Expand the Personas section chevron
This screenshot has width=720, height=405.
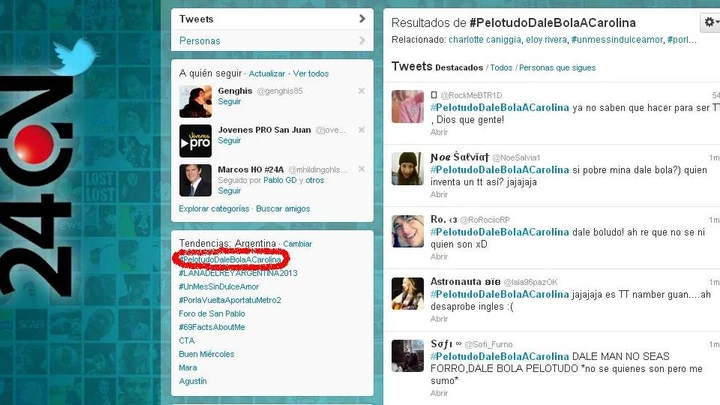point(362,40)
